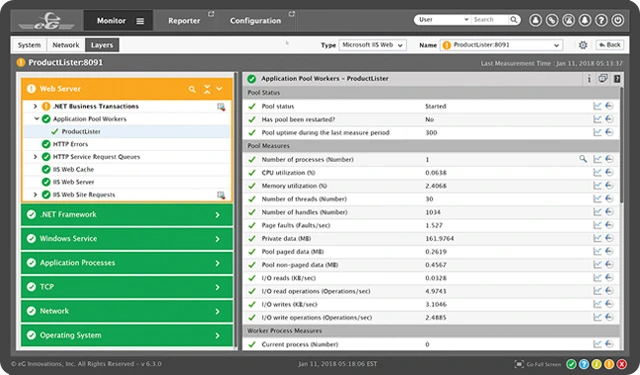
Task: Open the Name ProductLister:8091 dropdown
Action: (x=501, y=45)
